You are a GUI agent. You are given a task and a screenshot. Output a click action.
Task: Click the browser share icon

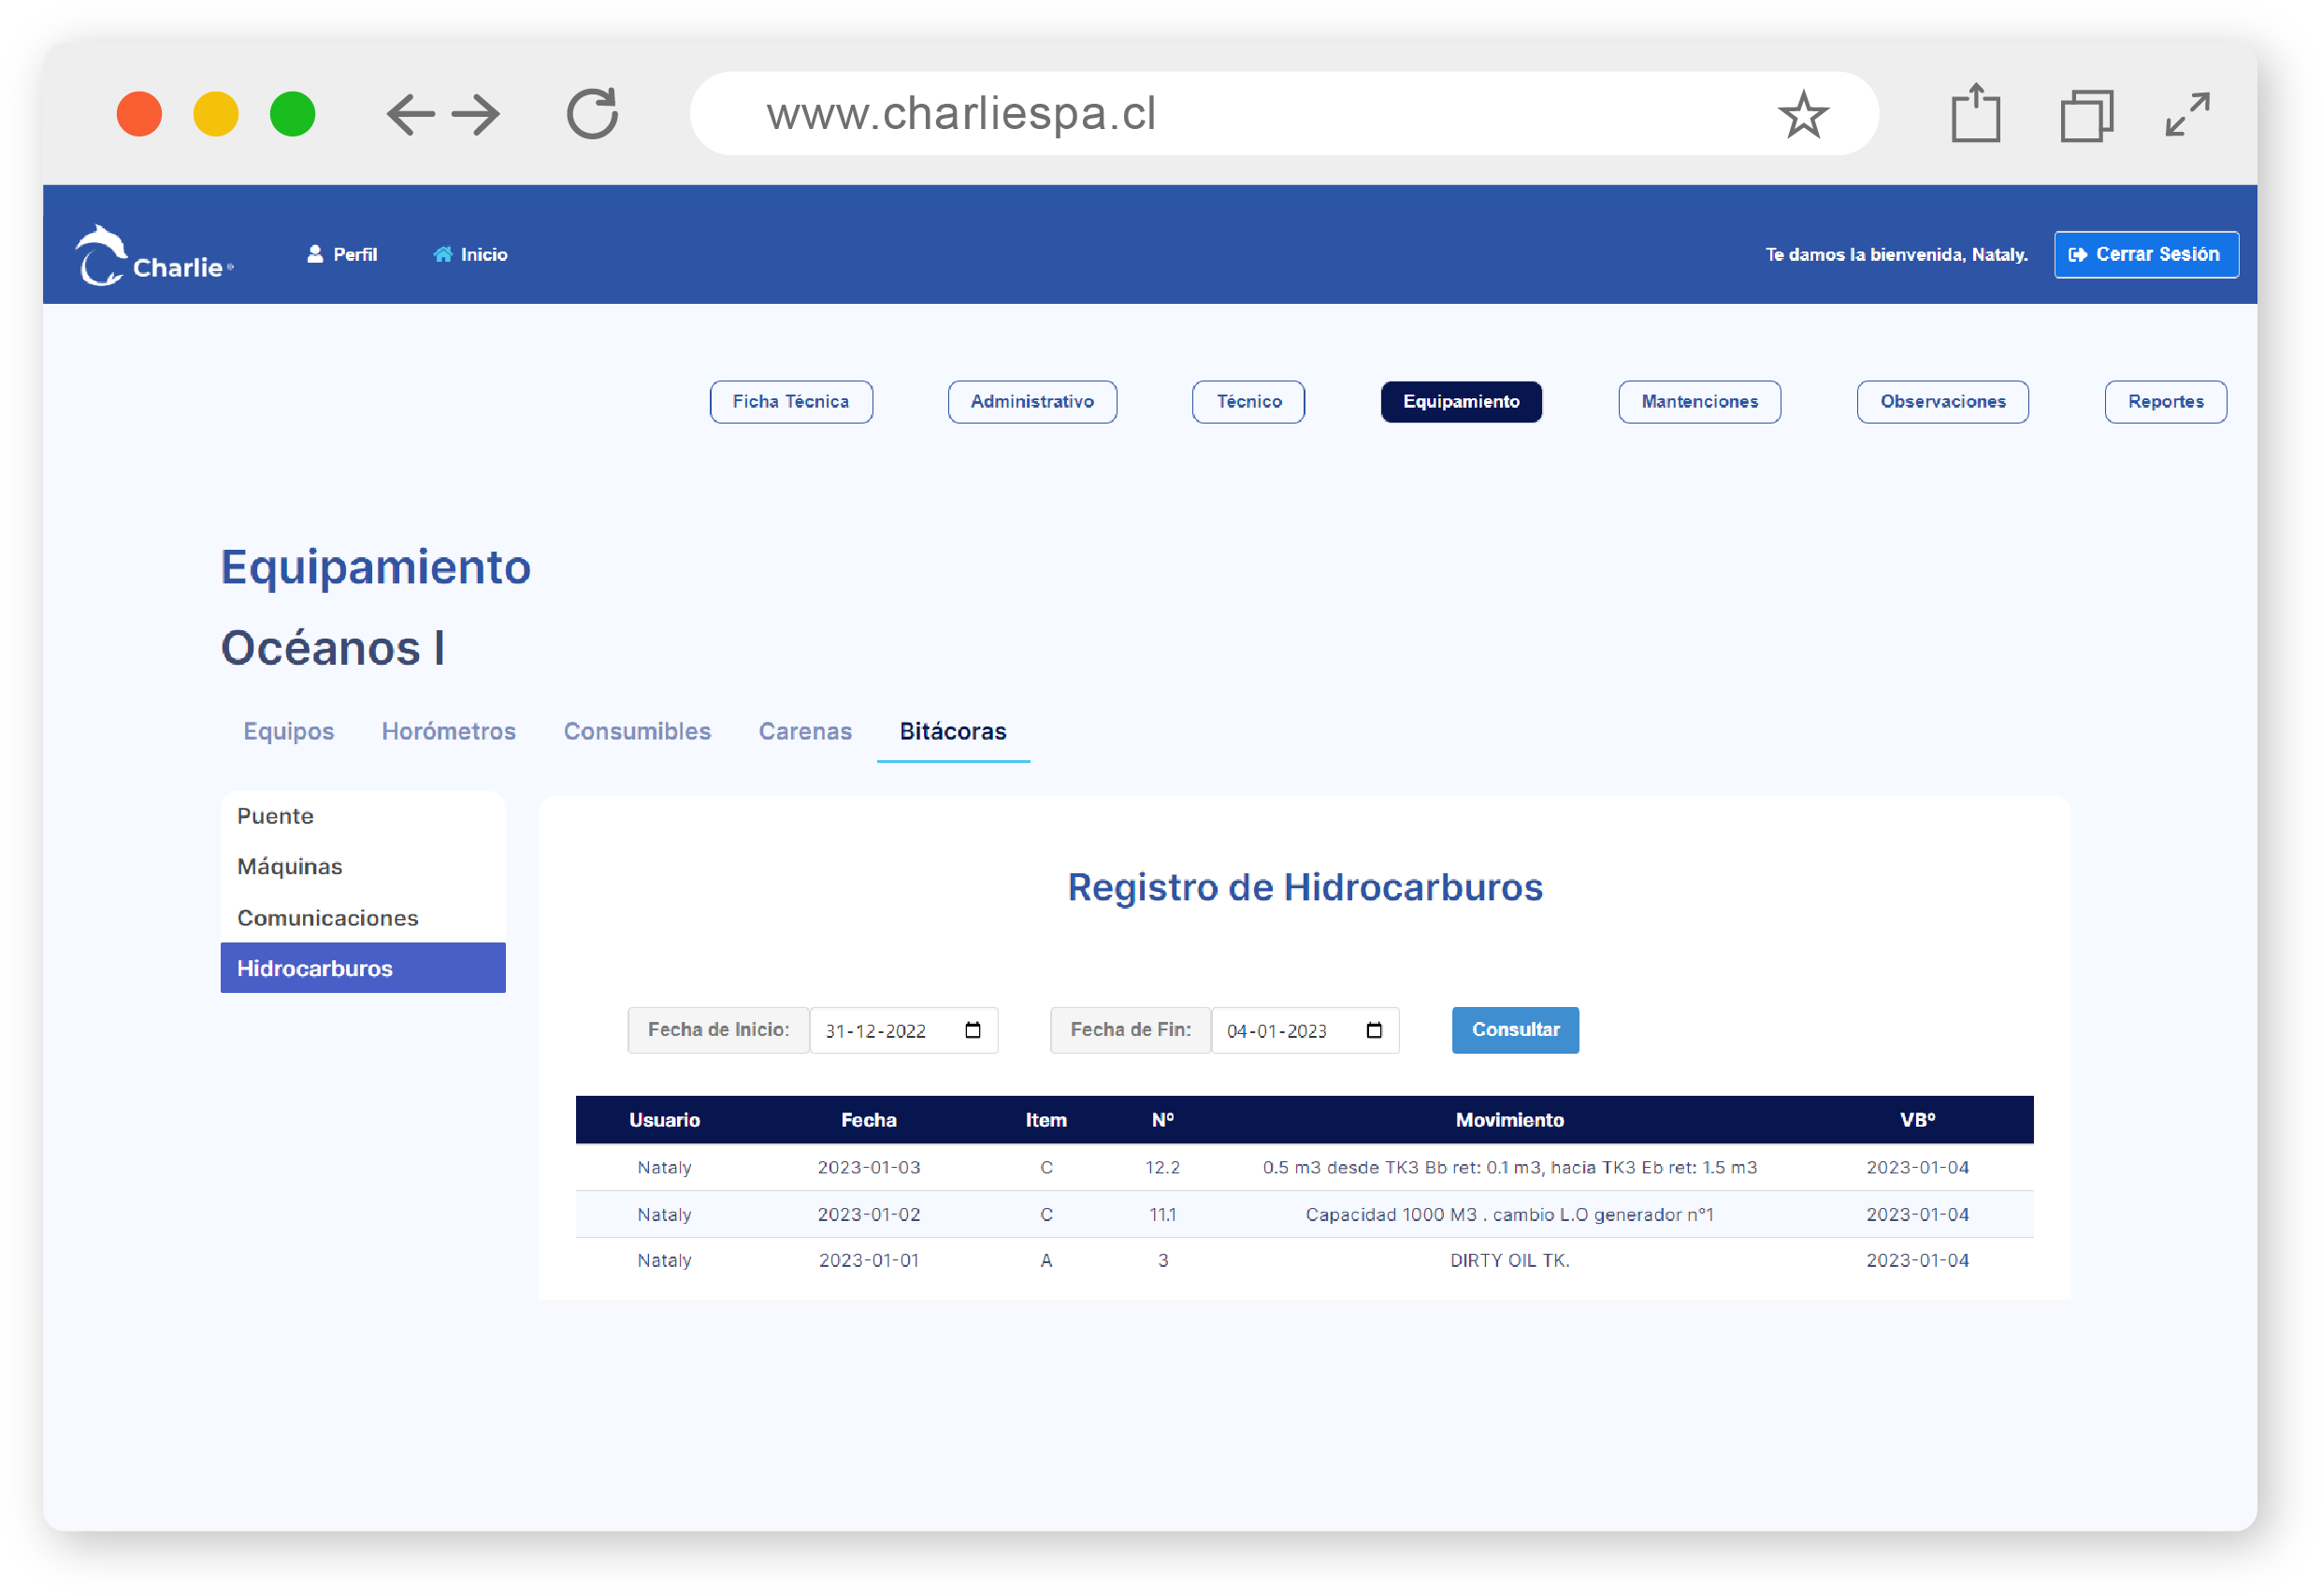1975,114
